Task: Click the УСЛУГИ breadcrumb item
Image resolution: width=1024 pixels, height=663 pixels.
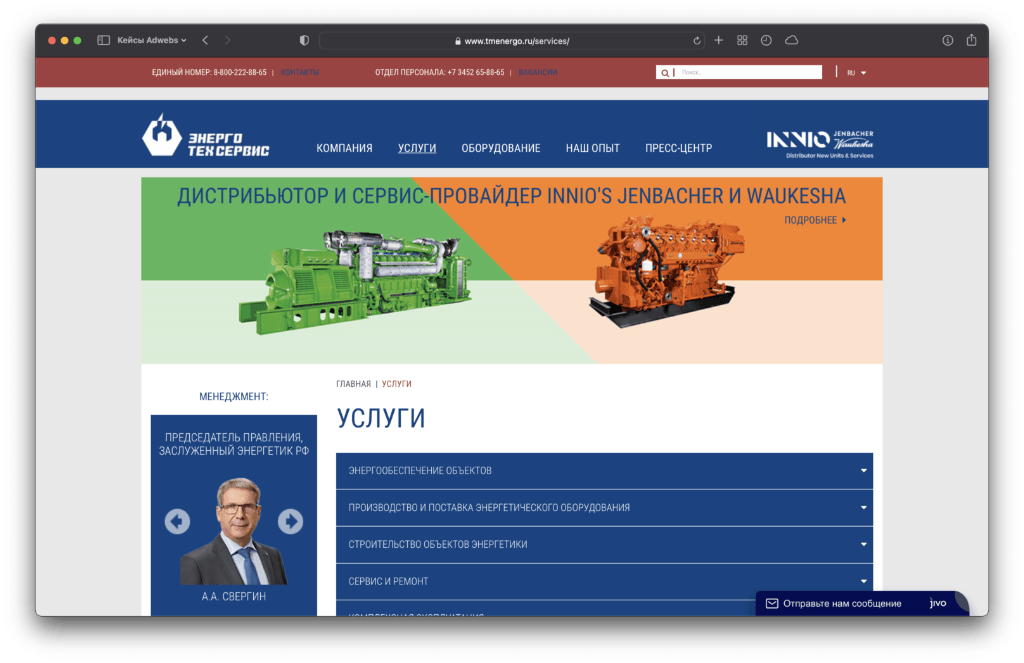Action: tap(396, 384)
